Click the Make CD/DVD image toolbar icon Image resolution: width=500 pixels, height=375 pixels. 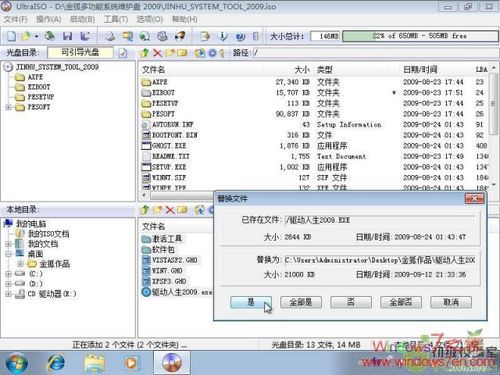click(x=110, y=36)
